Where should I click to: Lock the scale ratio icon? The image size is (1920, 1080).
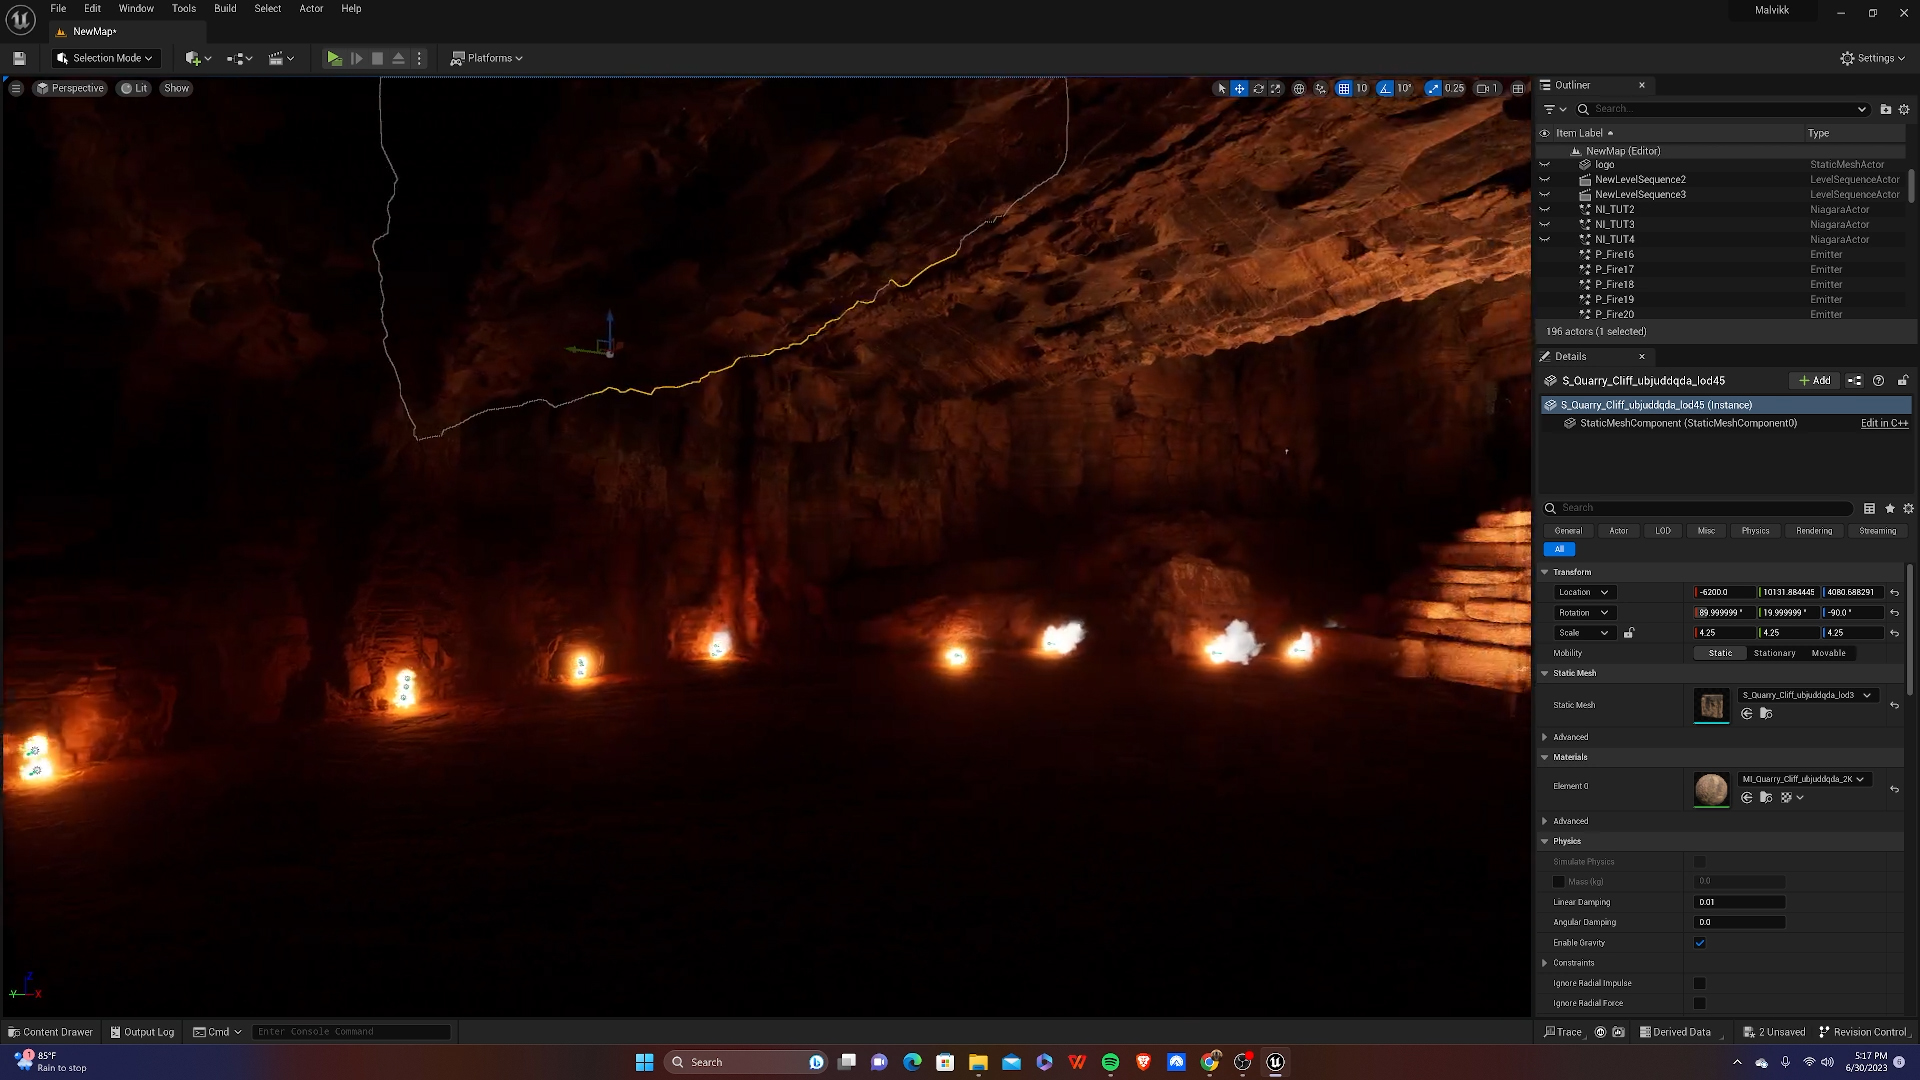pos(1629,633)
